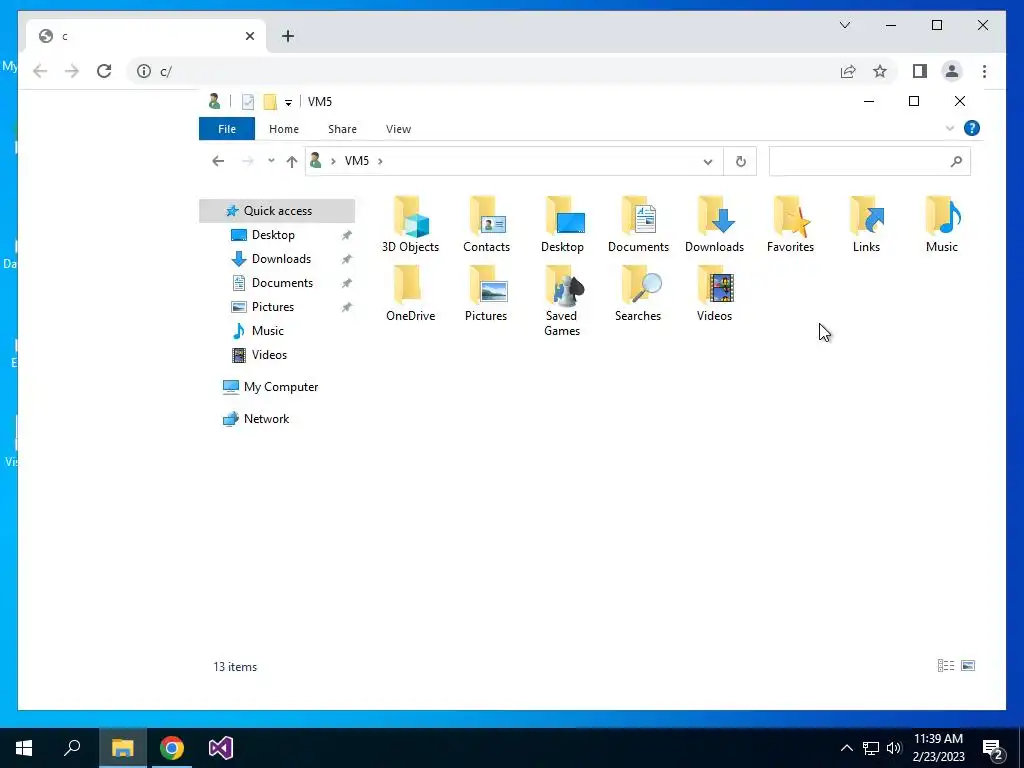Select Network in navigation pane

(266, 419)
